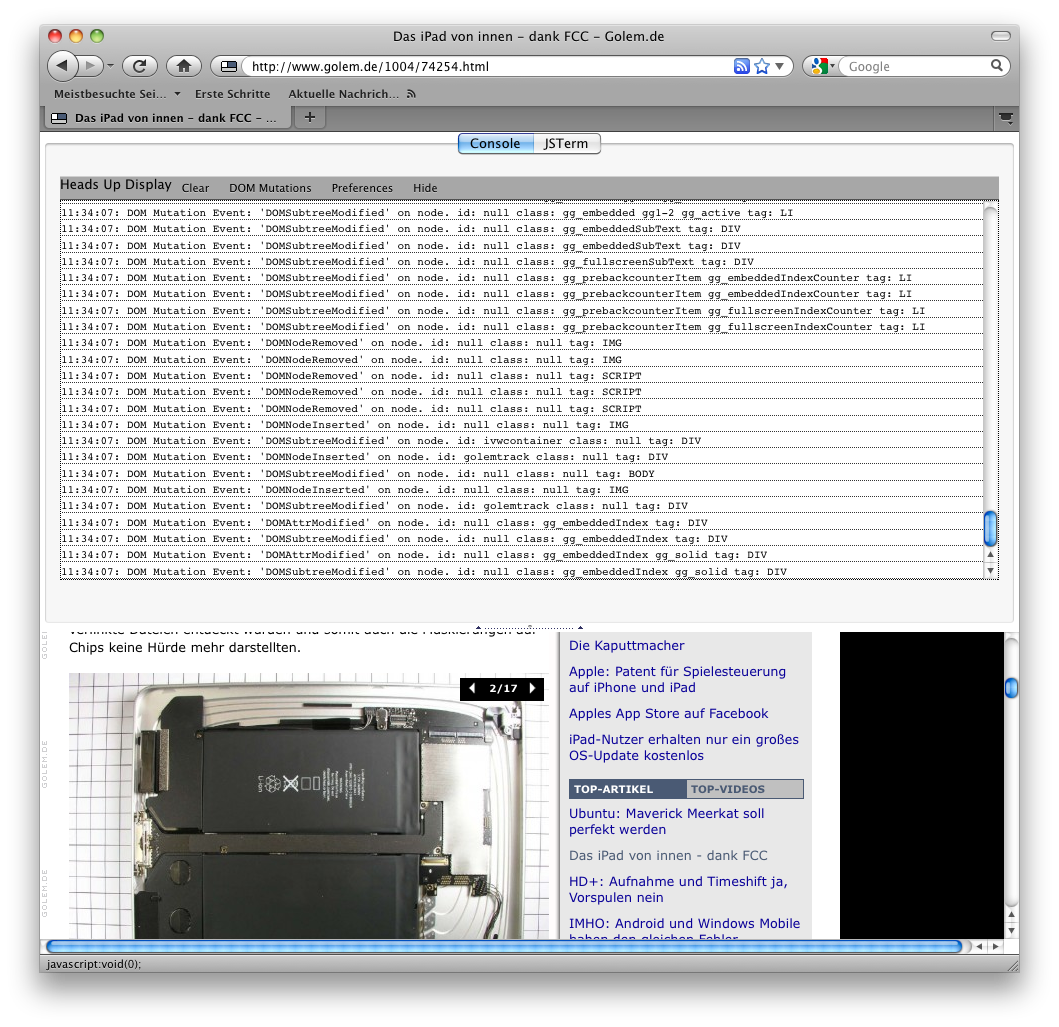
Task: Click the HUD panel splitter handle
Action: 530,627
